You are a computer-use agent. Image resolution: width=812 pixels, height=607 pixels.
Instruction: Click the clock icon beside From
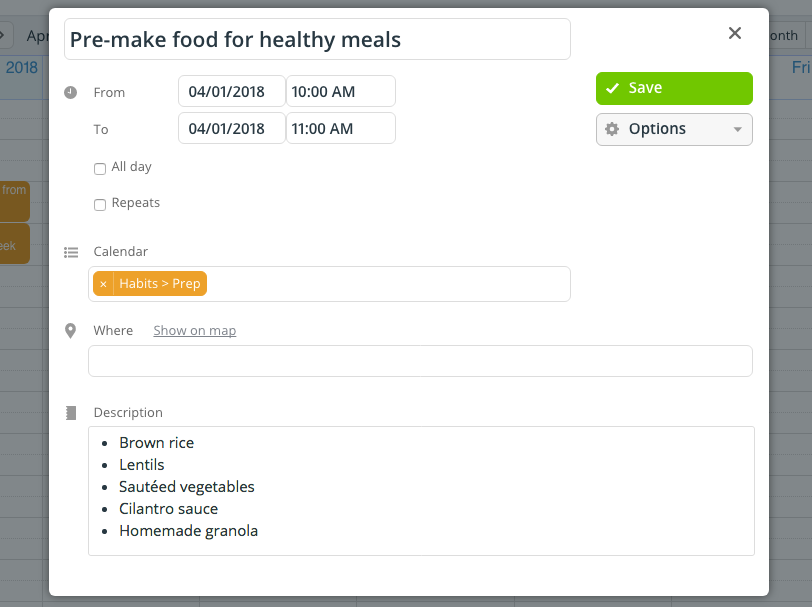tap(70, 92)
